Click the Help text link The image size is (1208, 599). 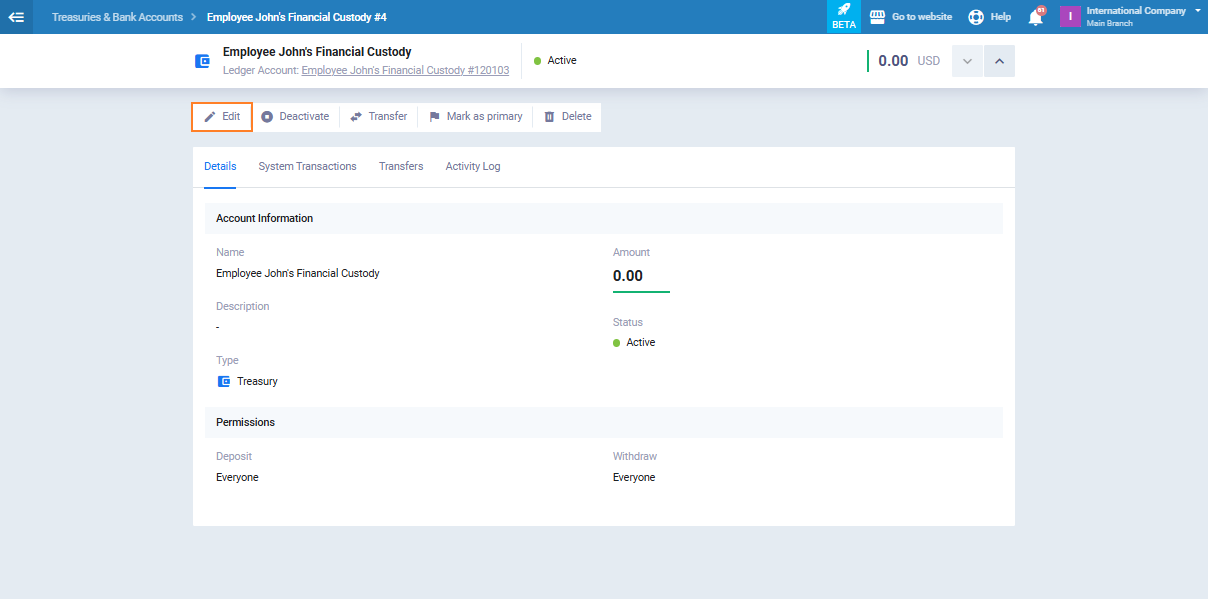click(x=1000, y=17)
